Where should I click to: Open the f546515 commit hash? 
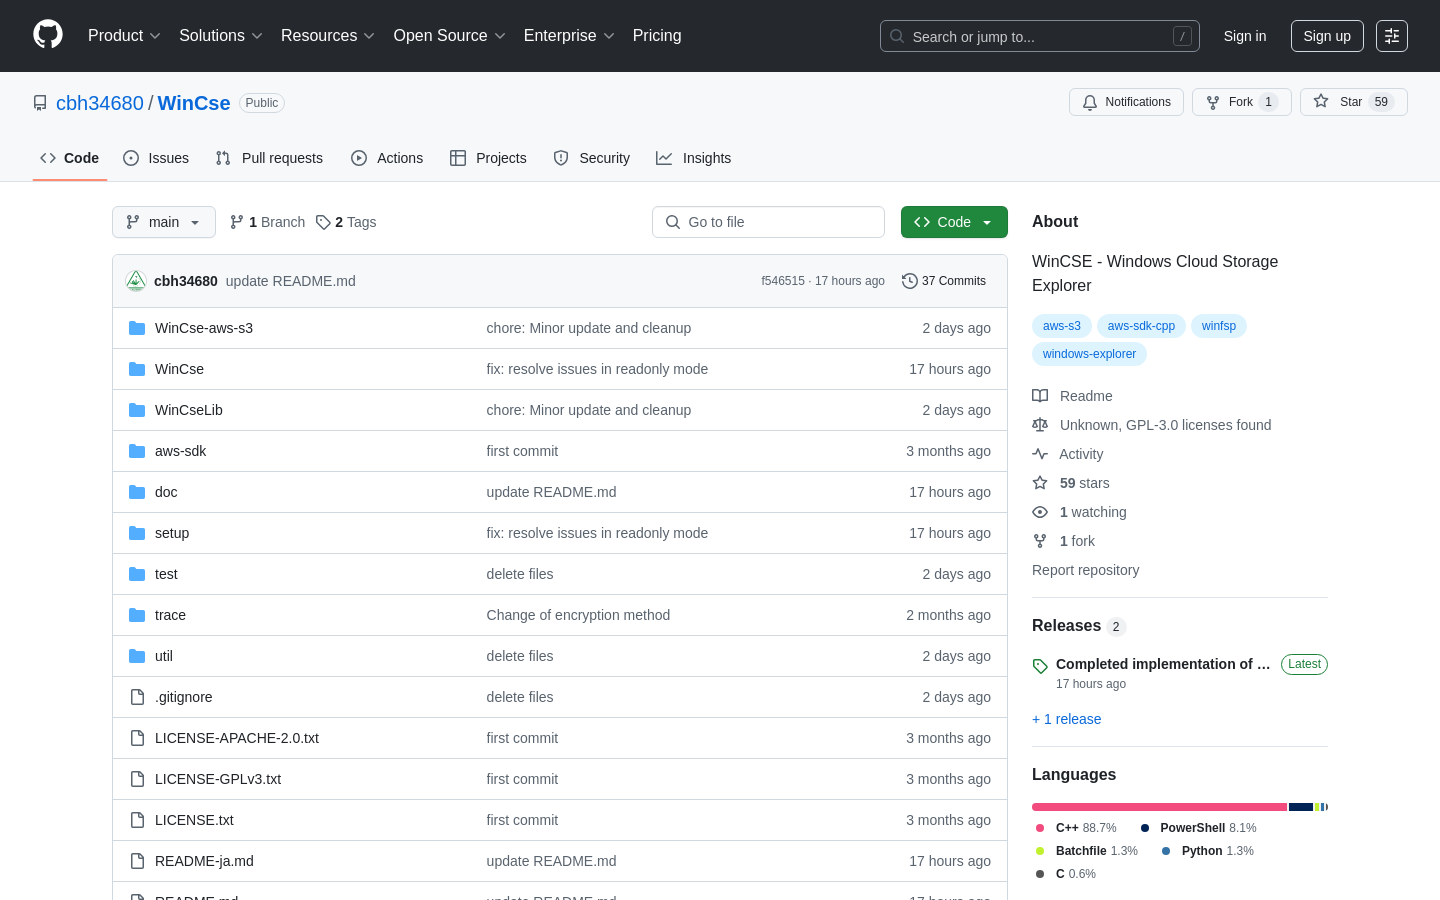click(783, 281)
